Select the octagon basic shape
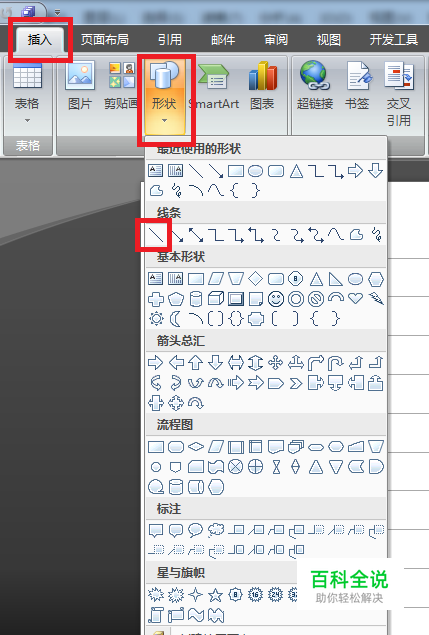The image size is (429, 635). point(296,279)
